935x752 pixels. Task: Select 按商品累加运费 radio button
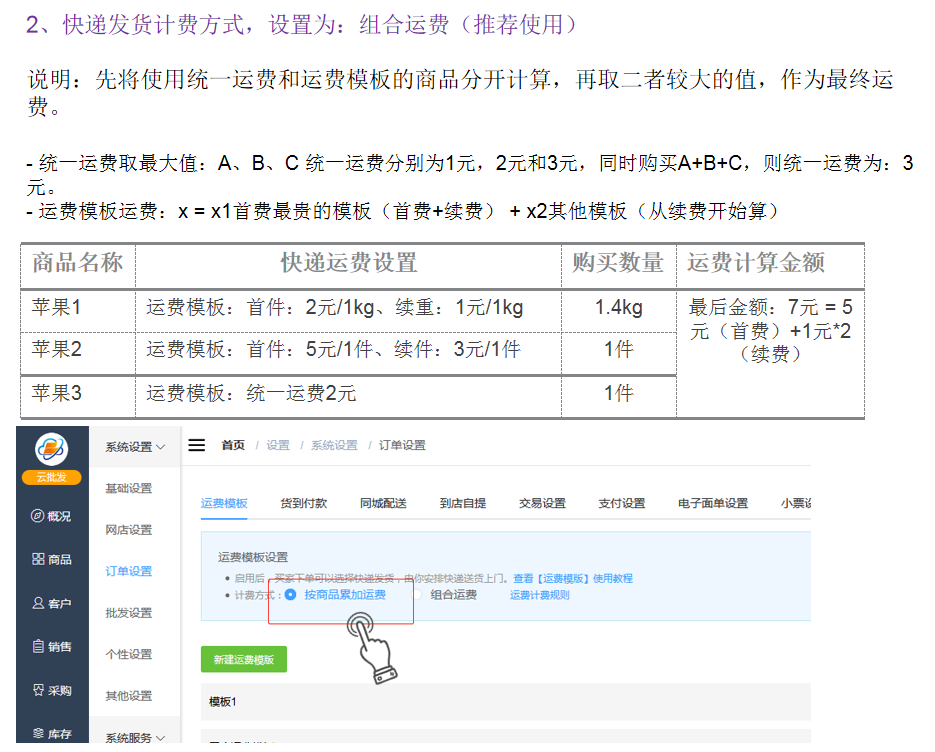(290, 595)
